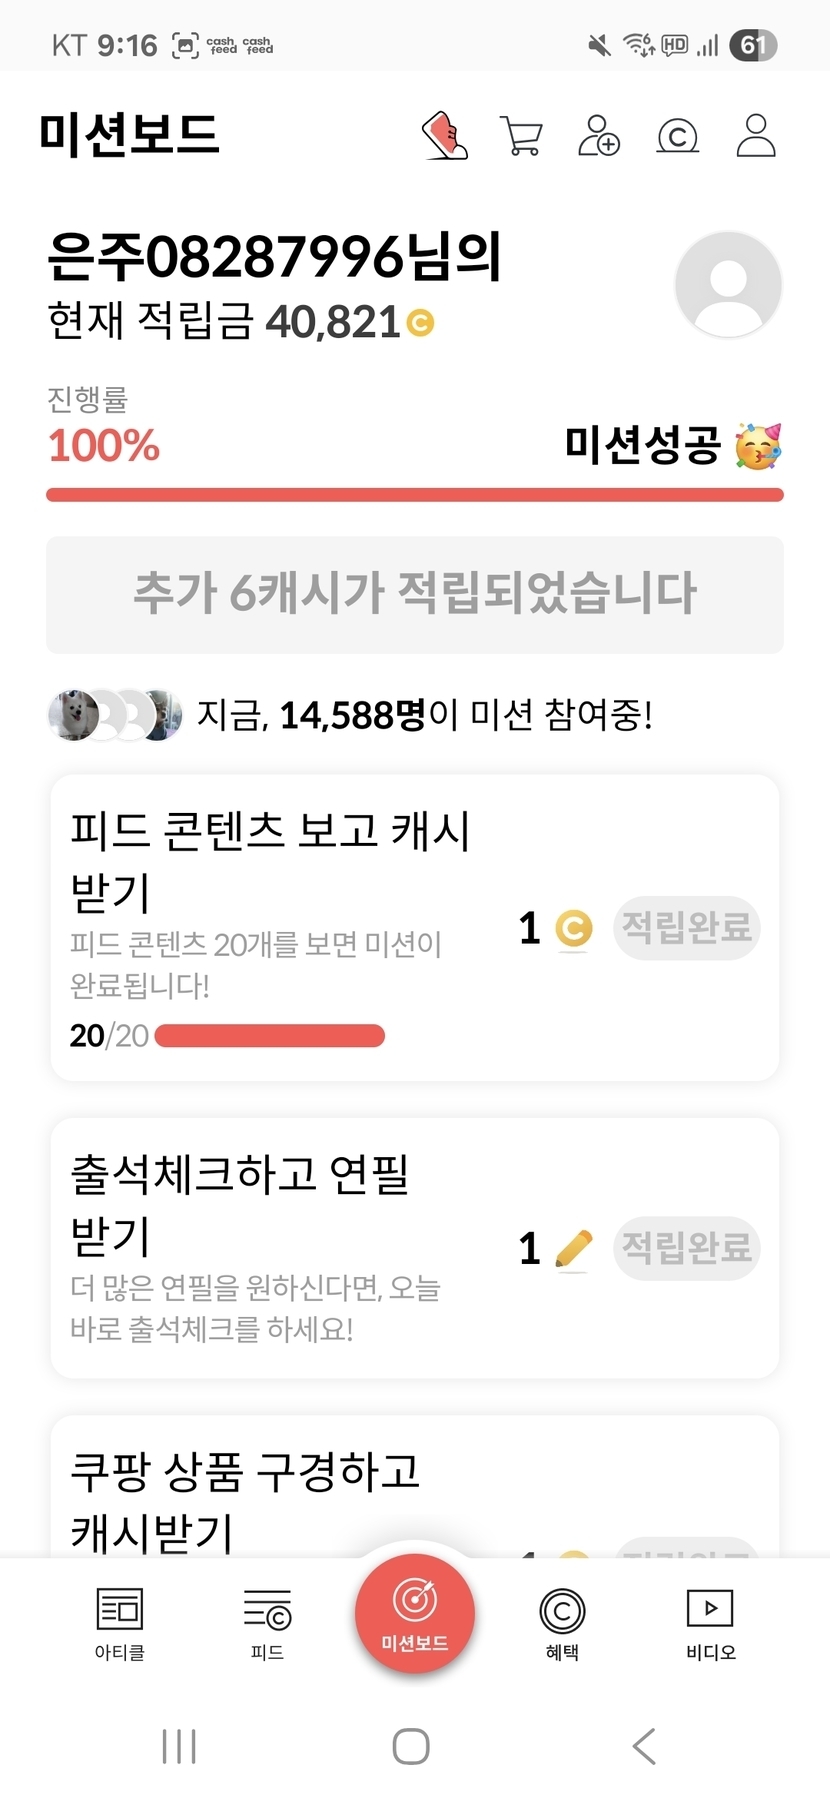Tap the red sneaker icon in header
This screenshot has width=830, height=1798.
click(445, 135)
